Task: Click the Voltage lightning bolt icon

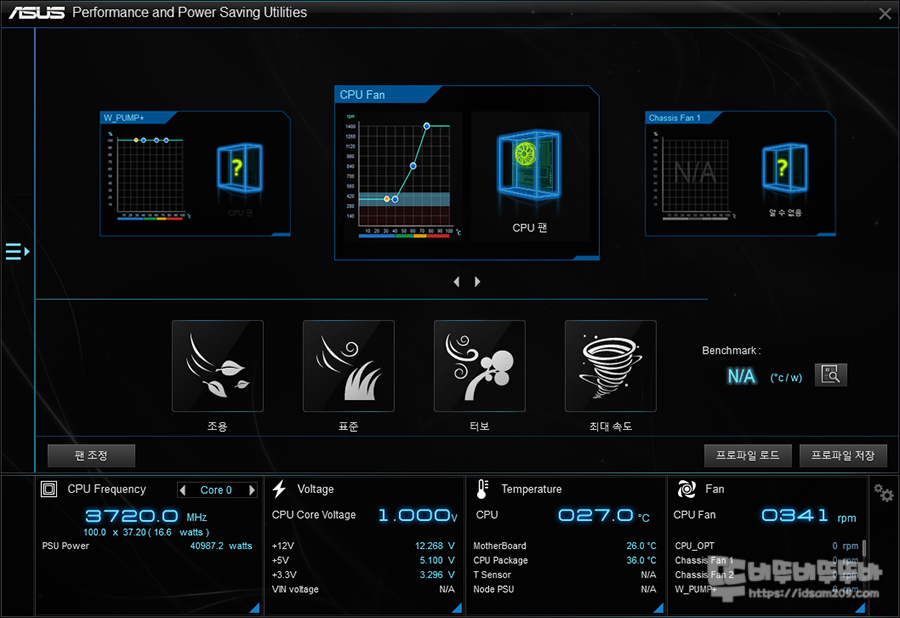Action: coord(279,489)
